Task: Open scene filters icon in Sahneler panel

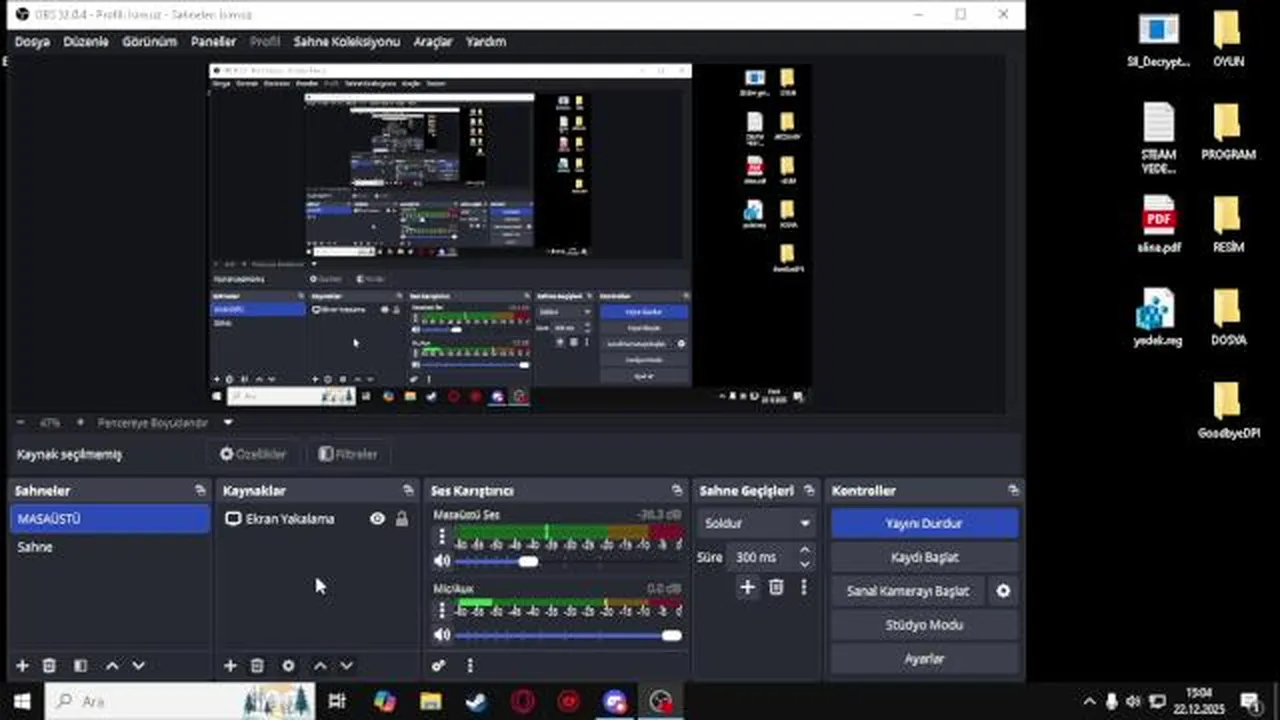Action: pos(80,666)
